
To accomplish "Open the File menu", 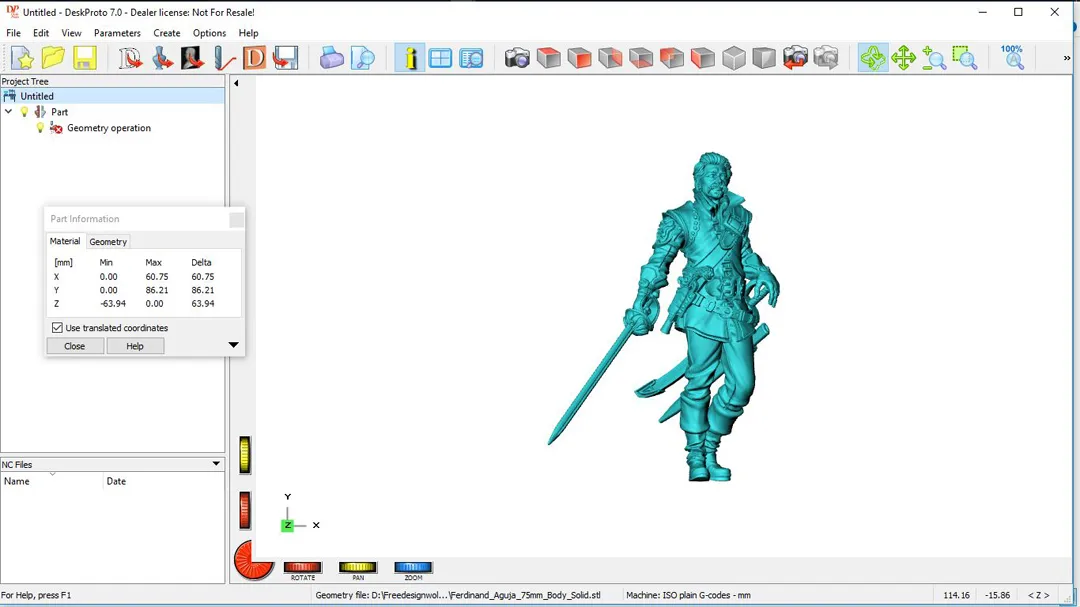I will 13,33.
